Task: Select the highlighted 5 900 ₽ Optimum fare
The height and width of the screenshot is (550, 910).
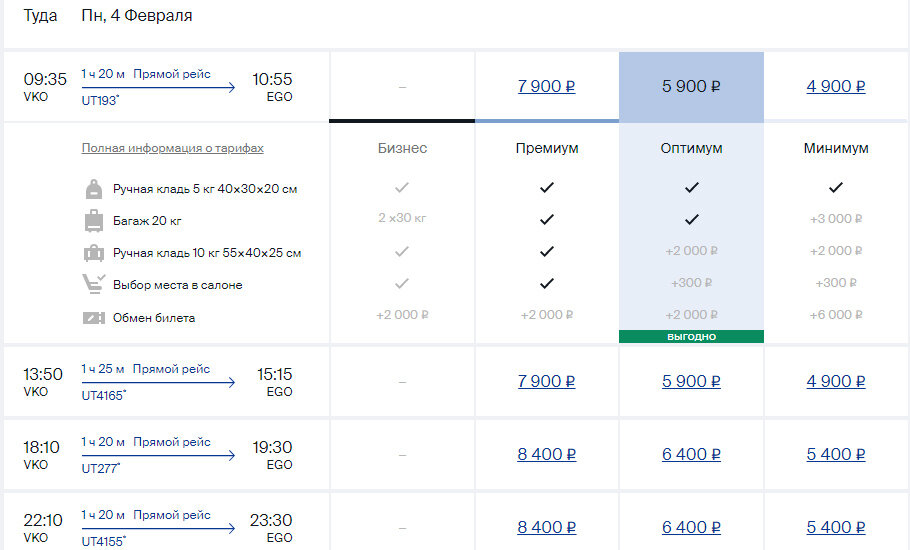Action: pos(691,86)
